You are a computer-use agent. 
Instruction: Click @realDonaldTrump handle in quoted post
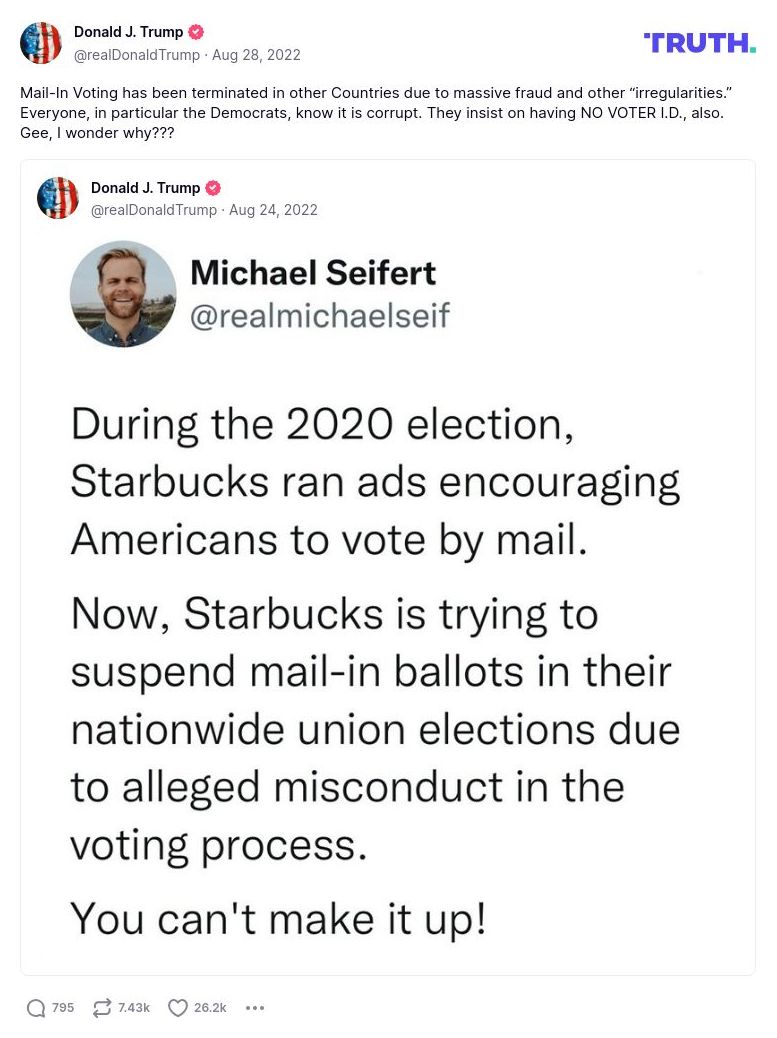click(153, 210)
